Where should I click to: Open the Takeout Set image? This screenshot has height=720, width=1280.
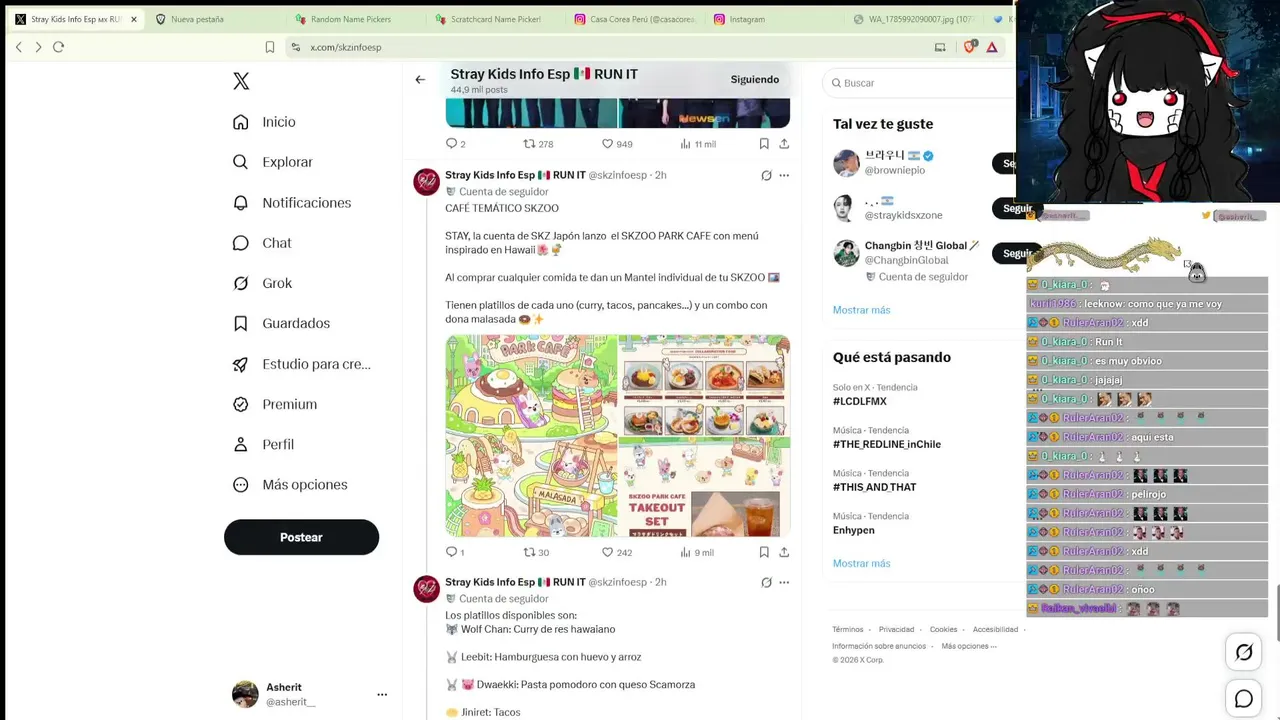pyautogui.click(x=704, y=487)
